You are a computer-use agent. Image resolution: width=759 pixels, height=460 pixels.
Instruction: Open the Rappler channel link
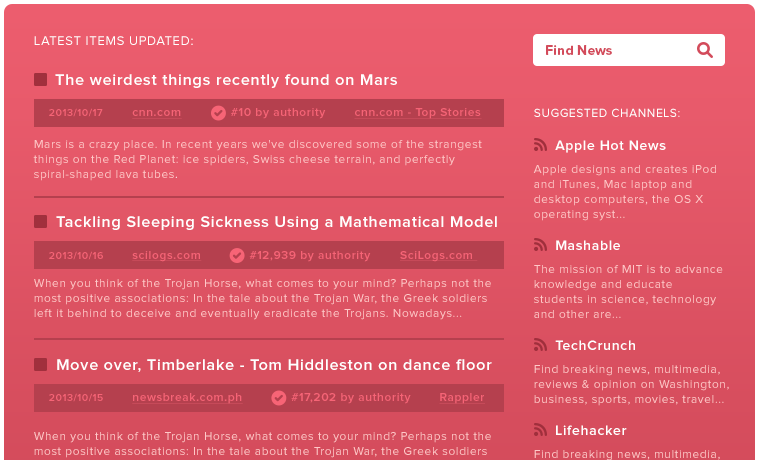coord(462,398)
